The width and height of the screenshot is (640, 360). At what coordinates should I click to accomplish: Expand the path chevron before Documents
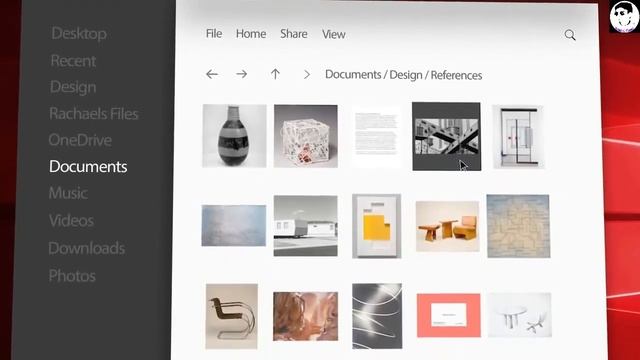pos(307,75)
